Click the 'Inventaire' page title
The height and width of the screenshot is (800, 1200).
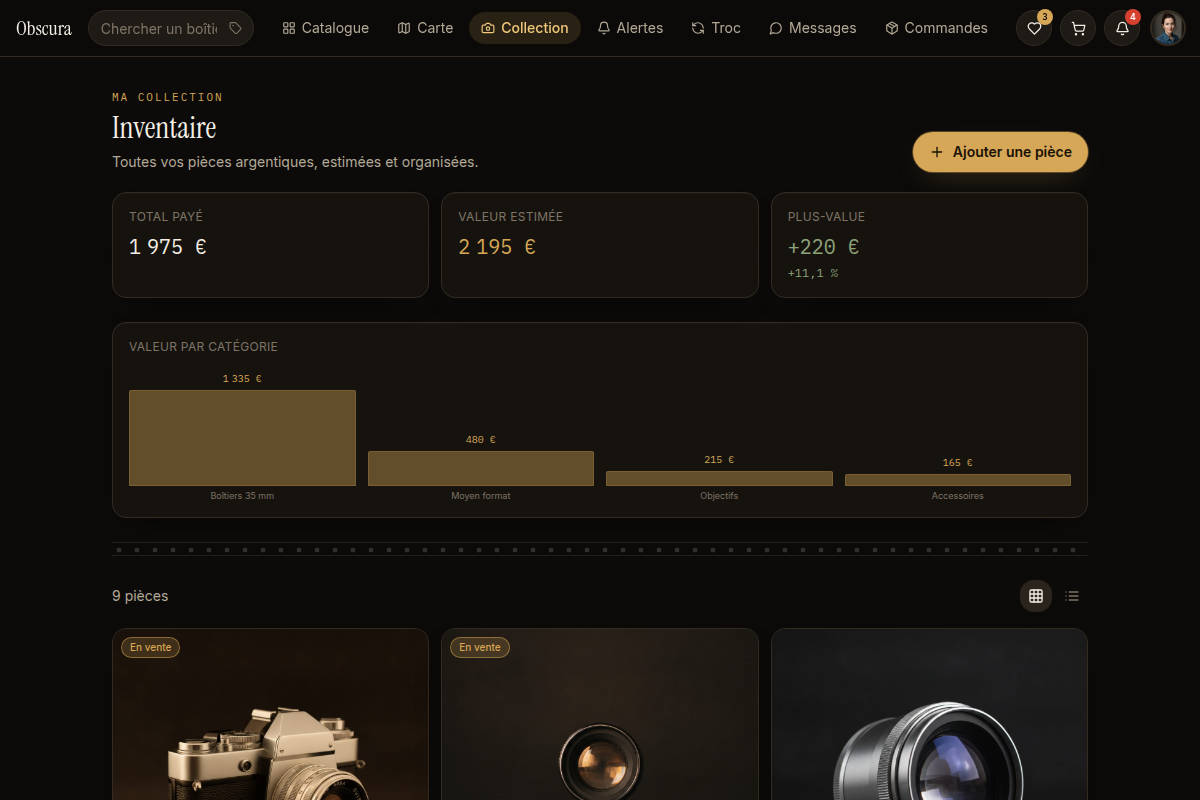(164, 128)
